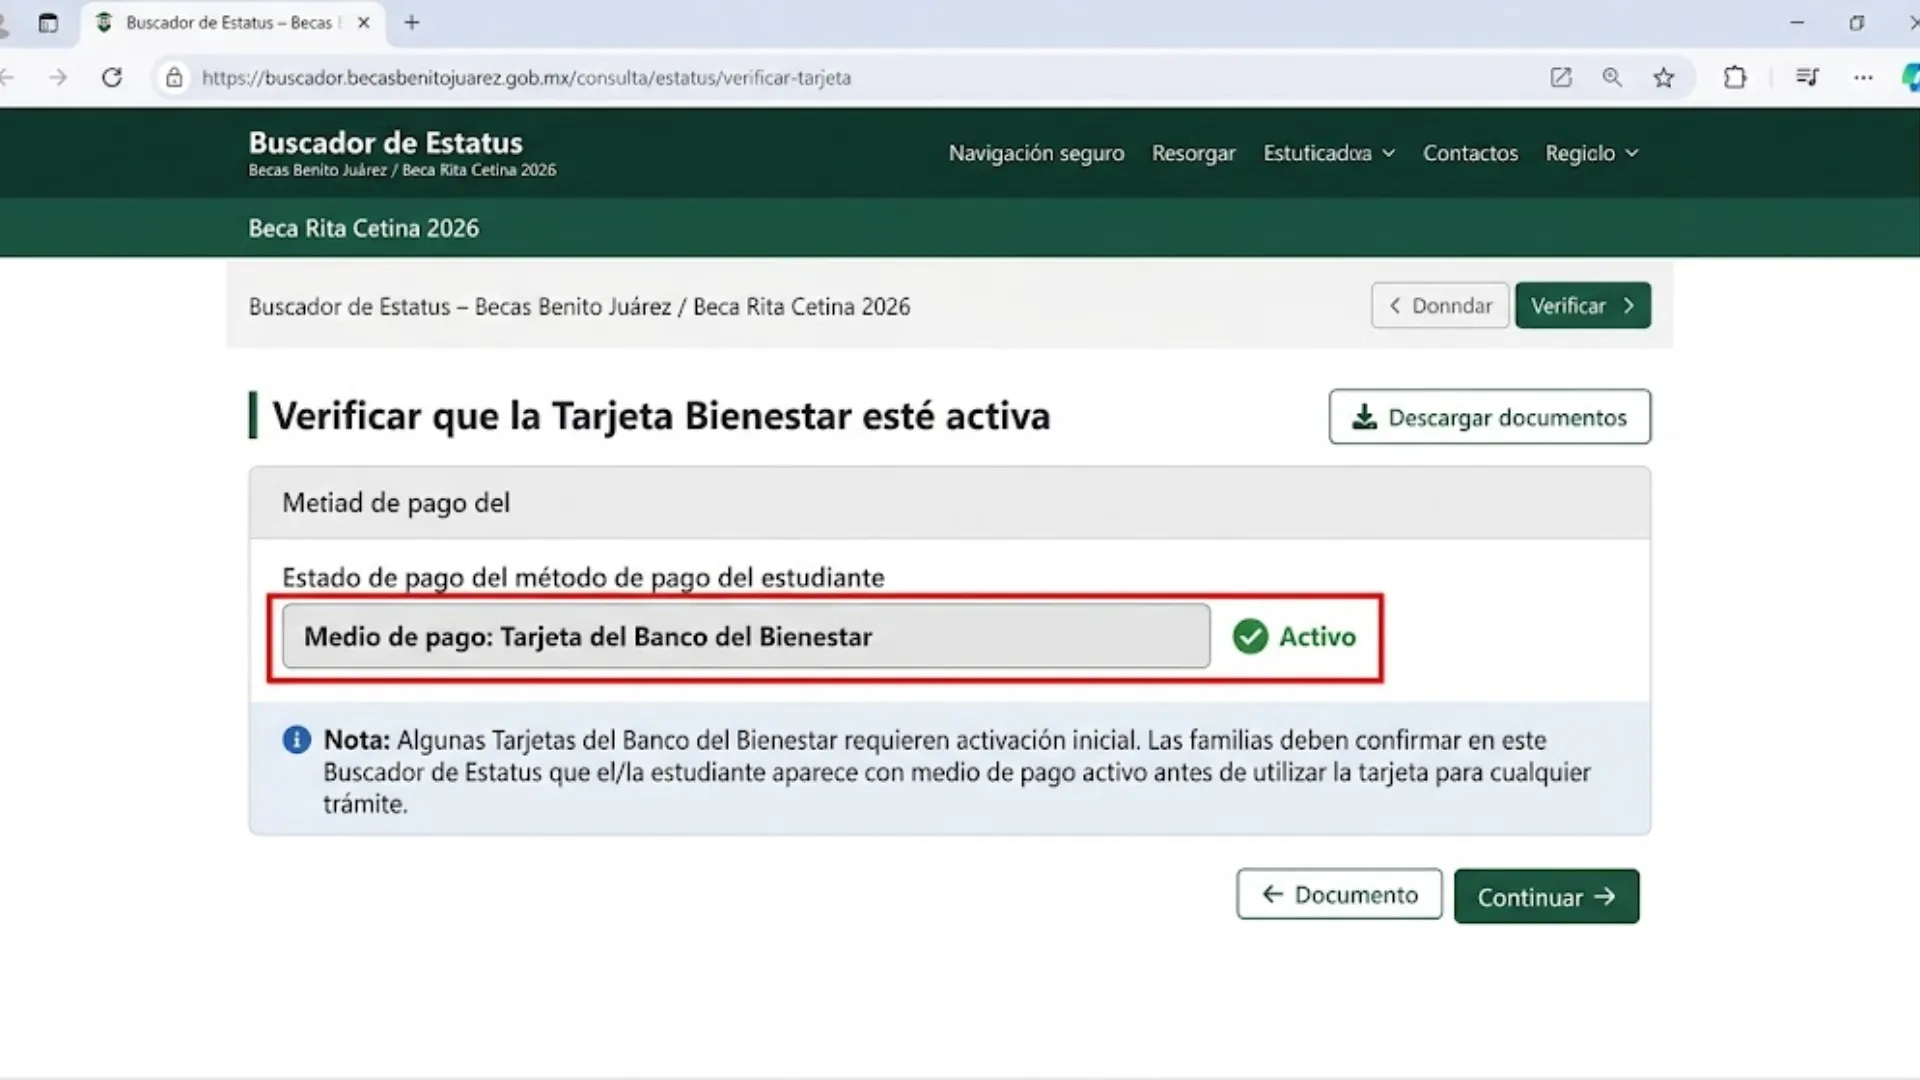Switch to the Buscador de Estatus browser tab
This screenshot has width=1920, height=1080.
(230, 22)
